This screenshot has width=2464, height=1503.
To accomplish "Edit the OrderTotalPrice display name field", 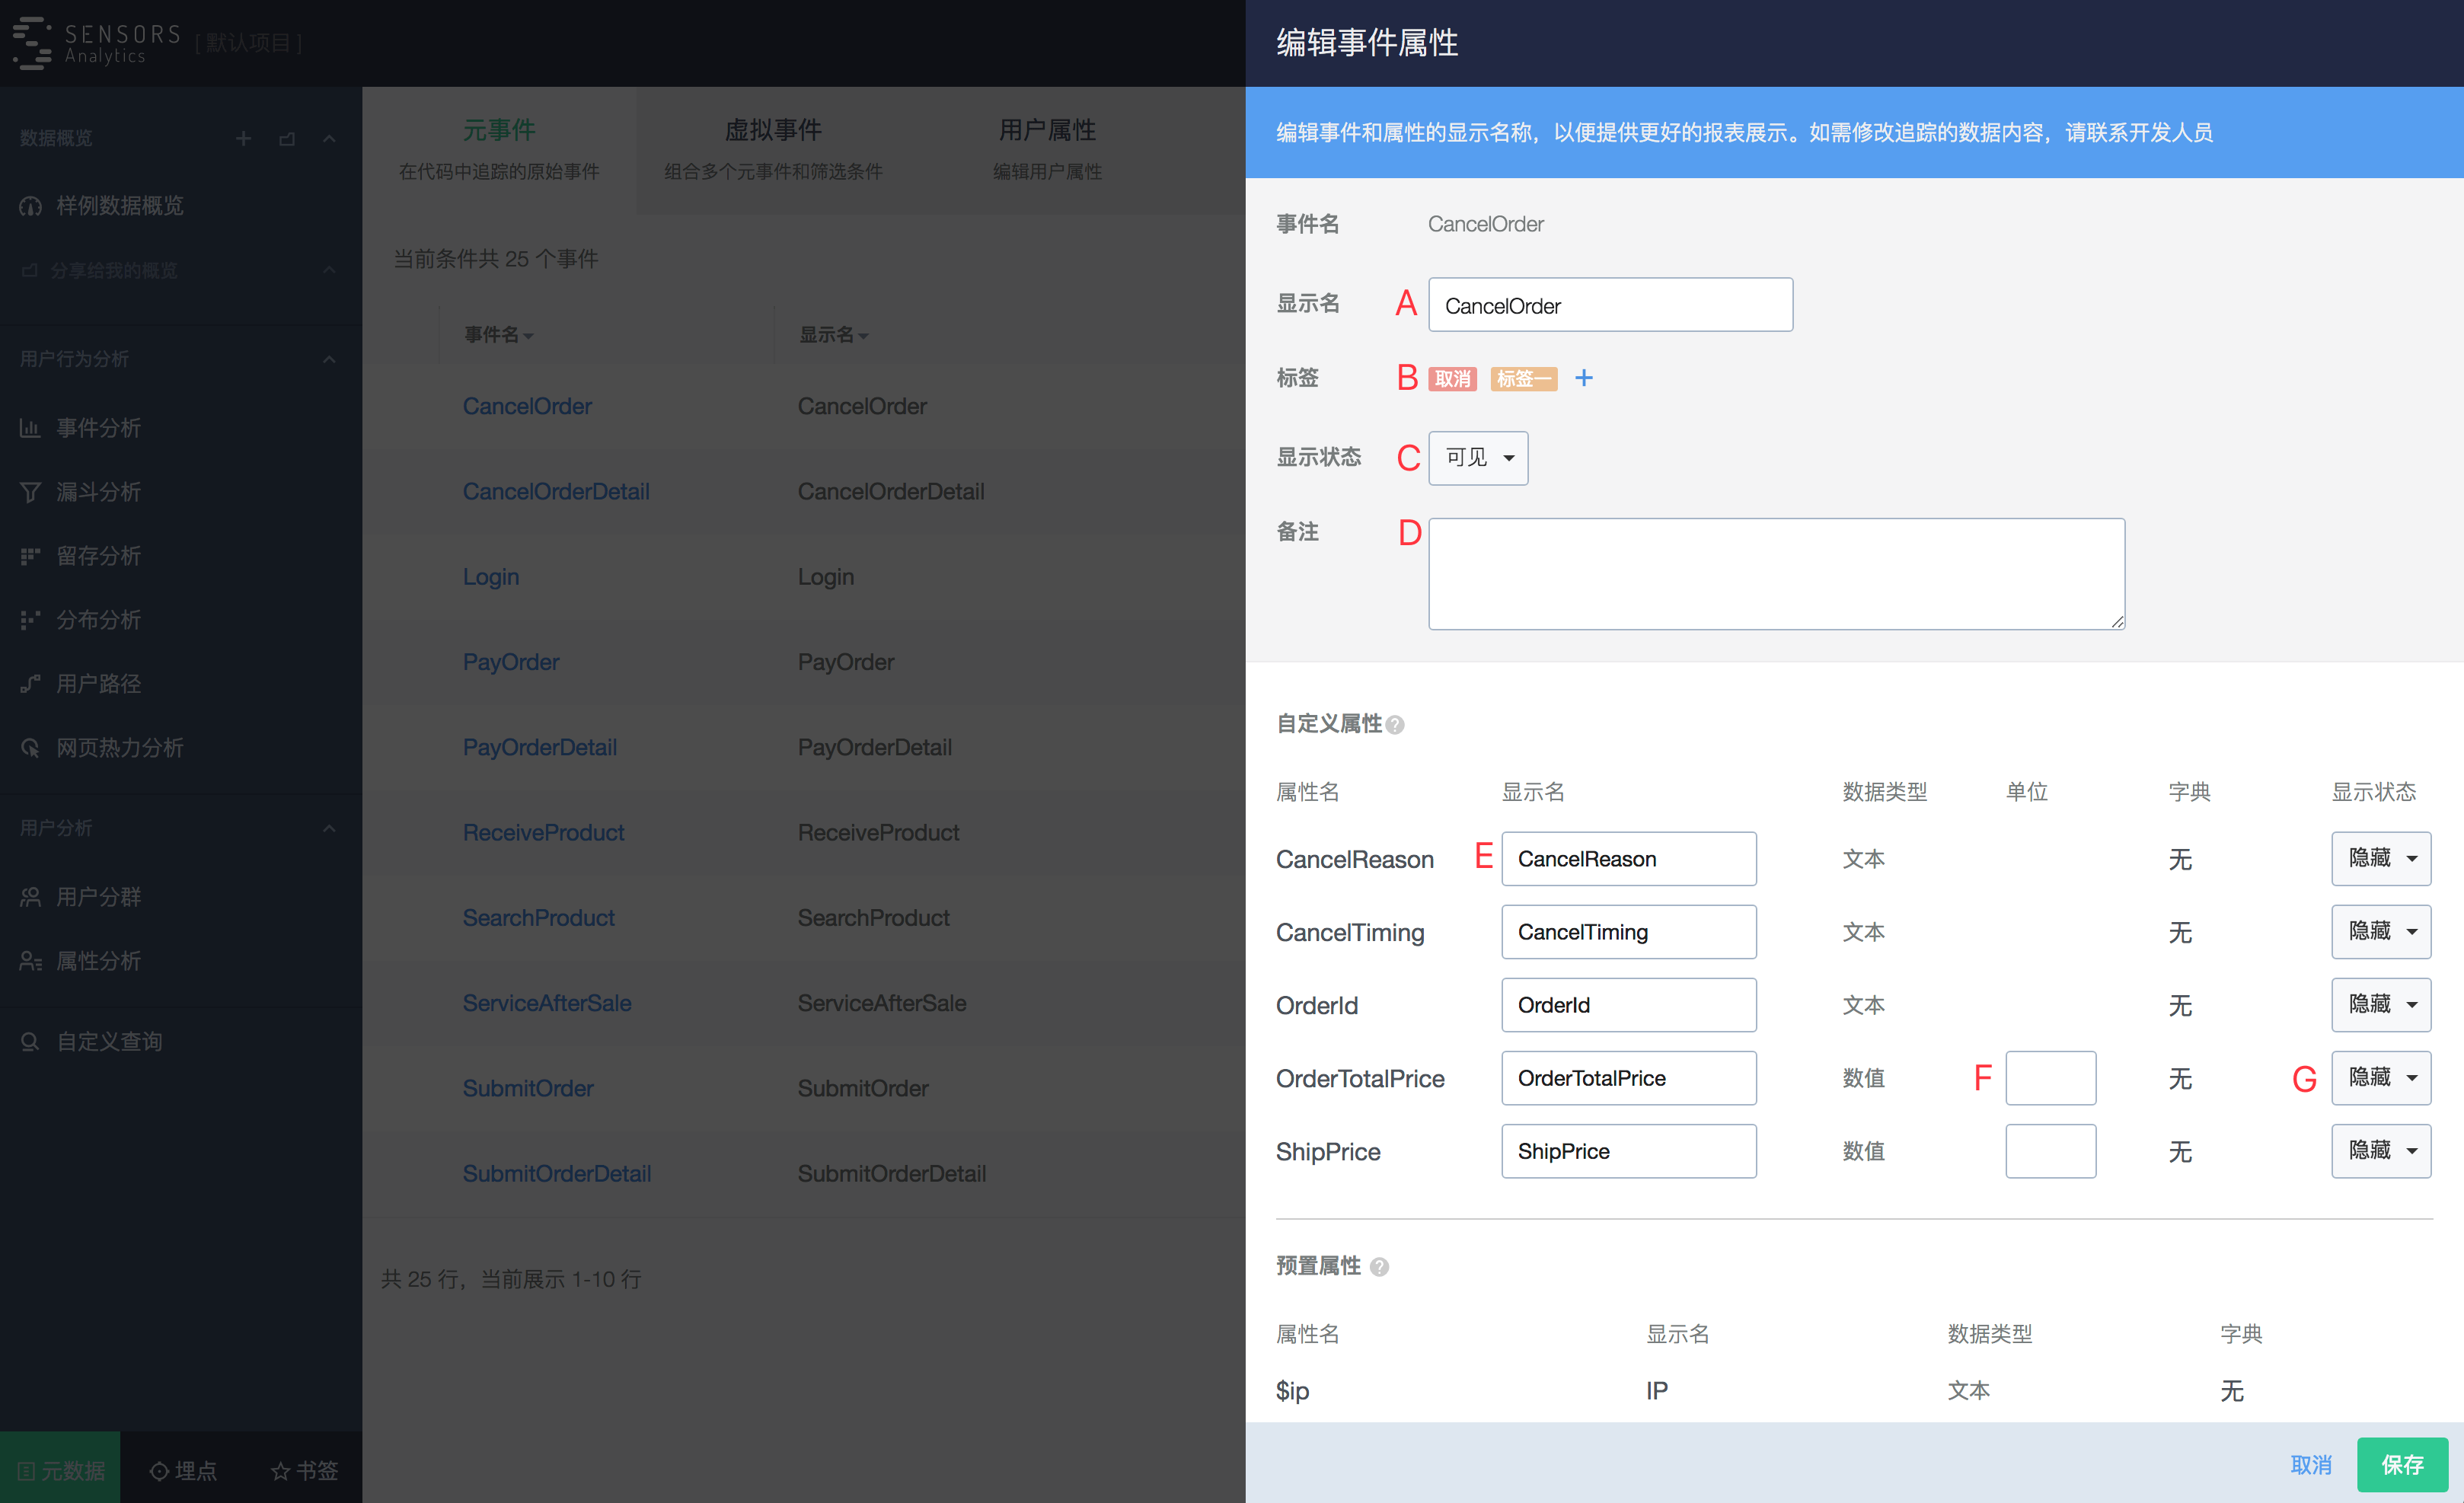I will 1628,1078.
